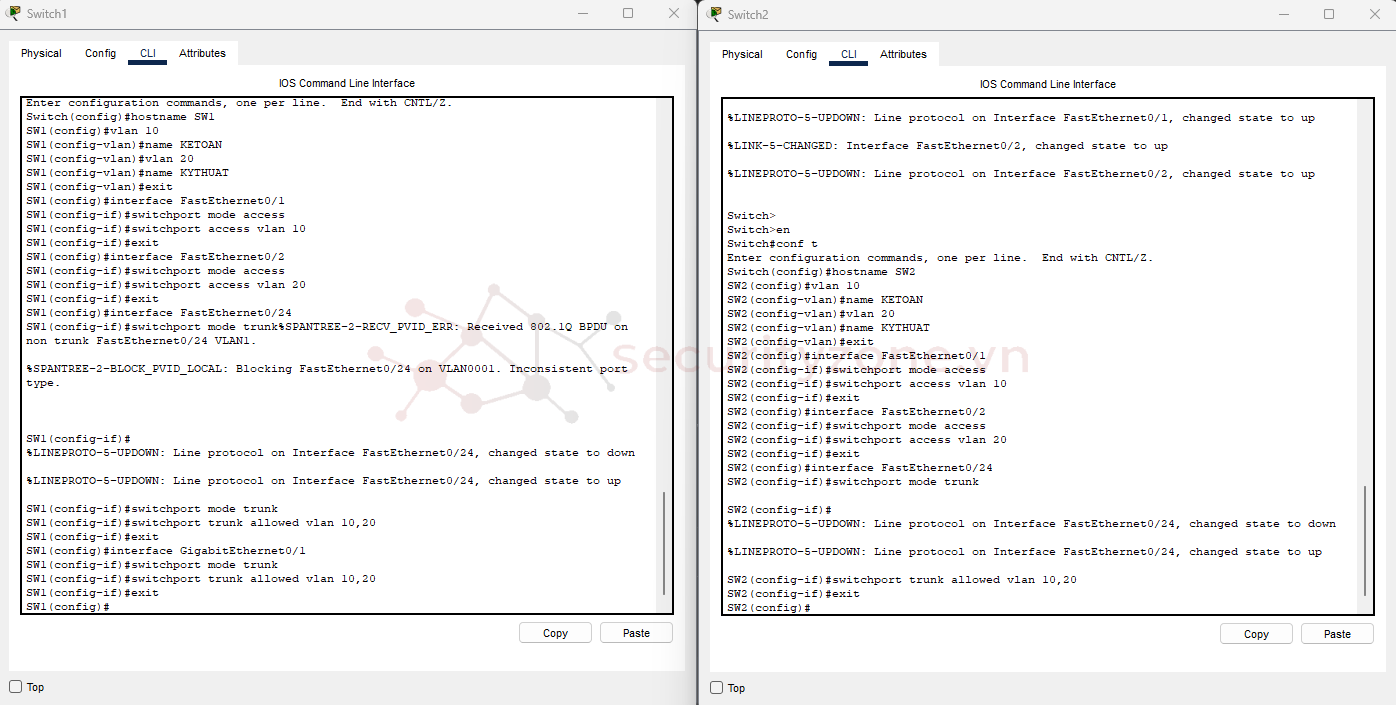
Task: Minimize the Switch2 window
Action: 1283,14
